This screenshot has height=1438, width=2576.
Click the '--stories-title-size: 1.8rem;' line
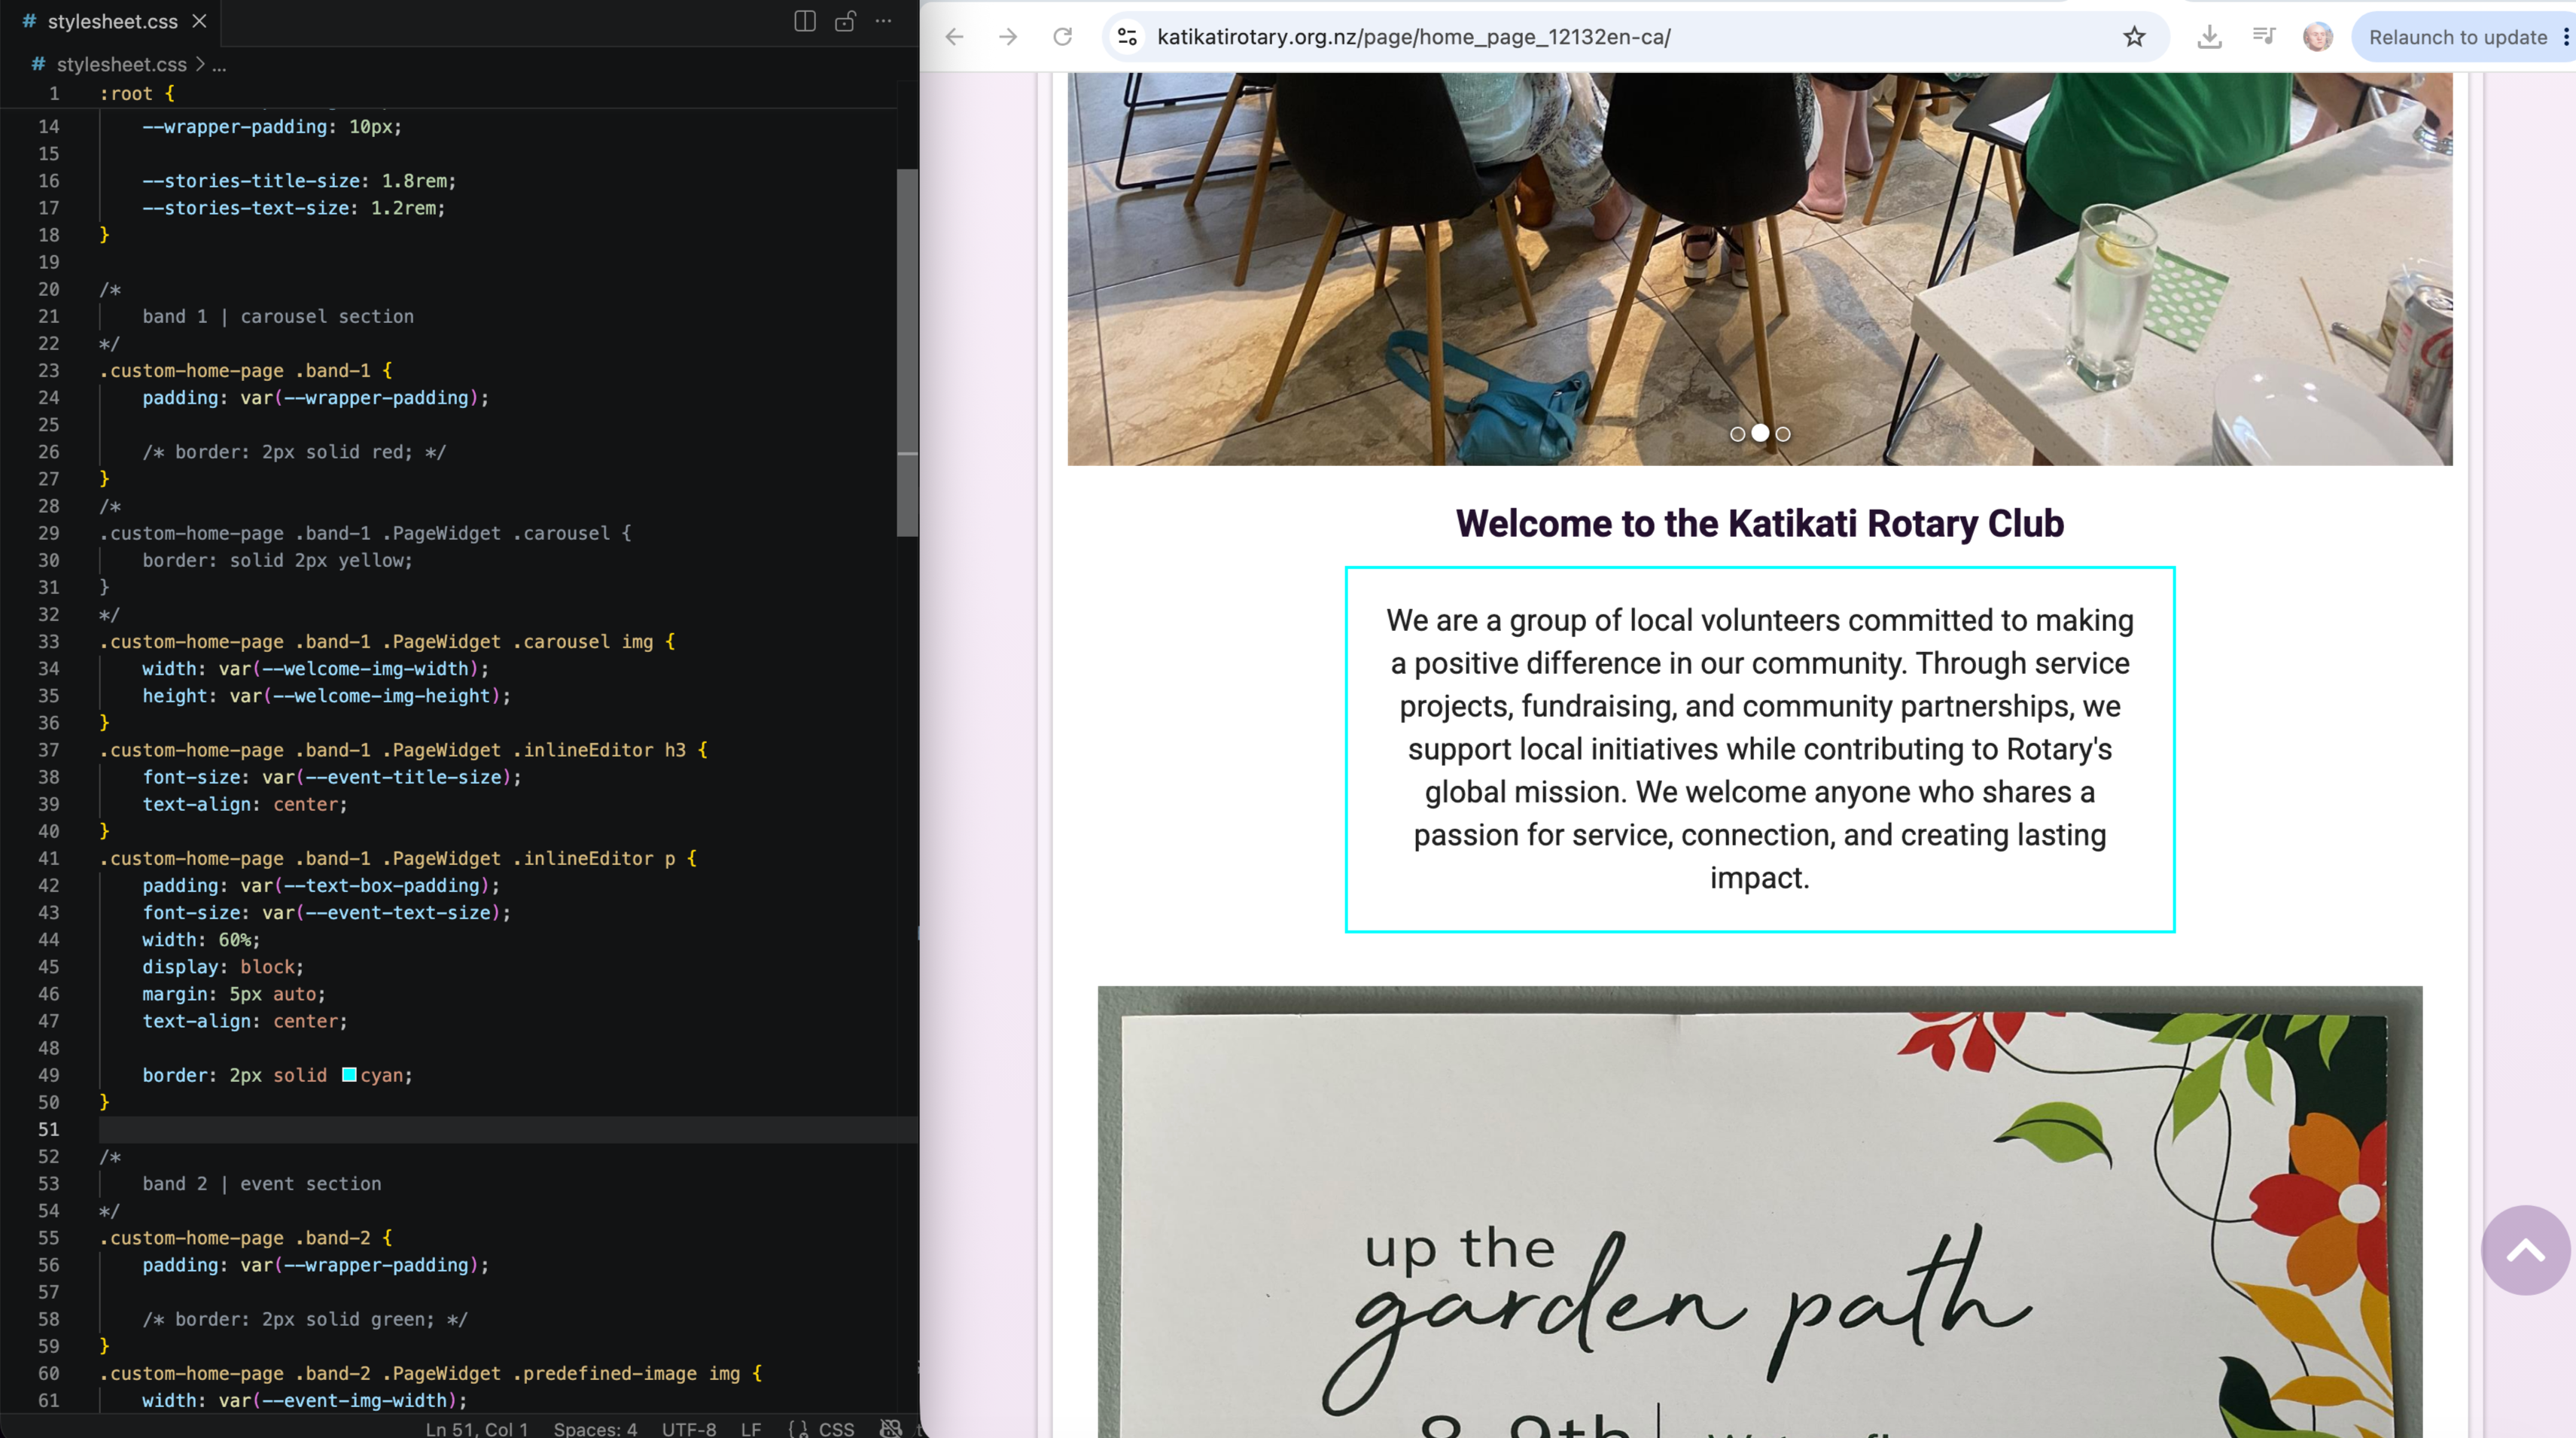299,181
